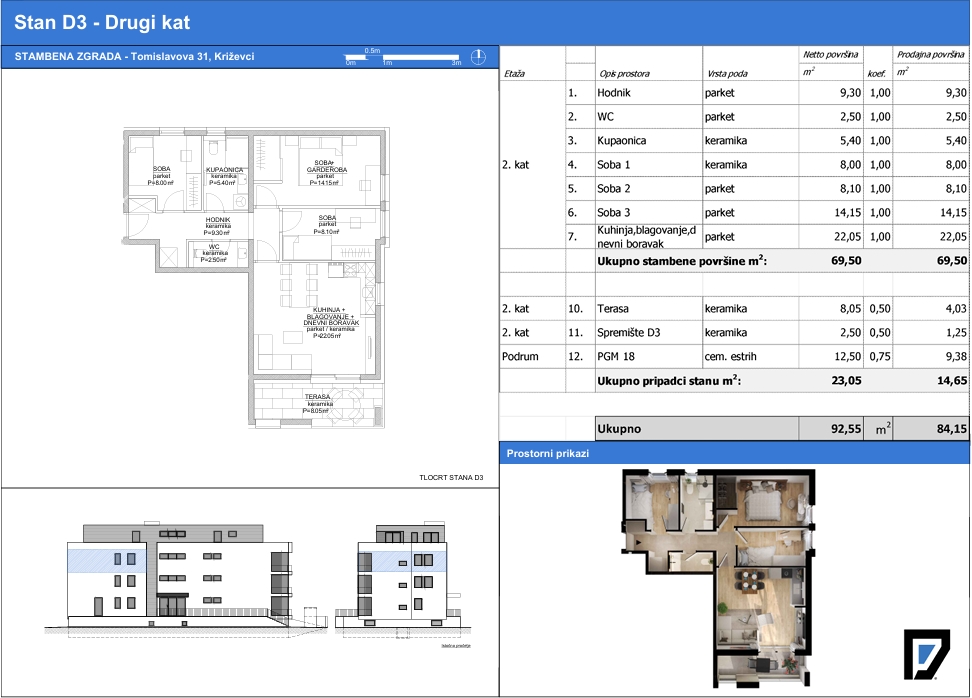Select 'STAMBENA ZGRADA - Tomislavova 31, Križevci' heading
The height and width of the screenshot is (698, 972).
[135, 56]
